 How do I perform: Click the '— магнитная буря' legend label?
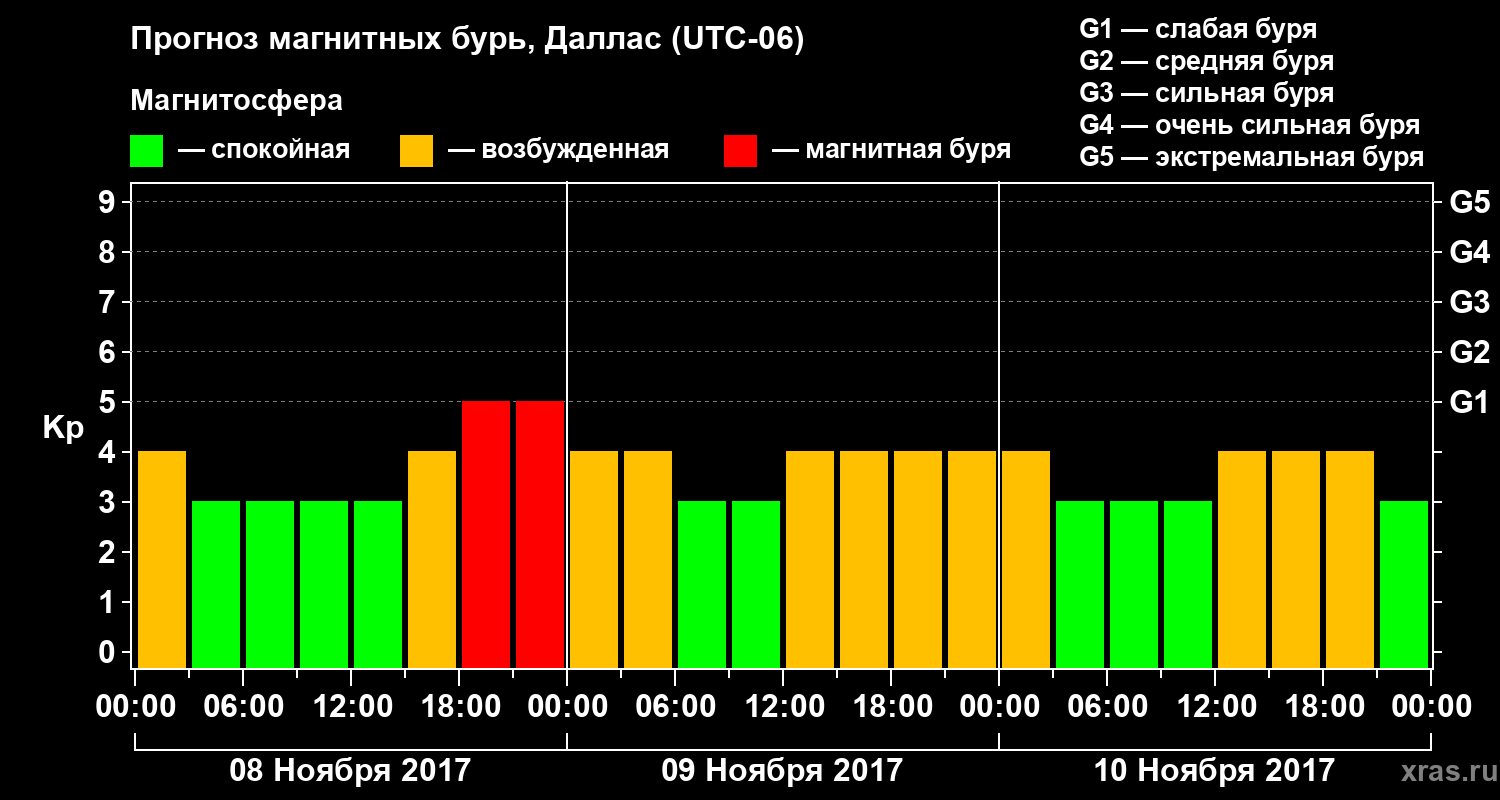(x=892, y=151)
